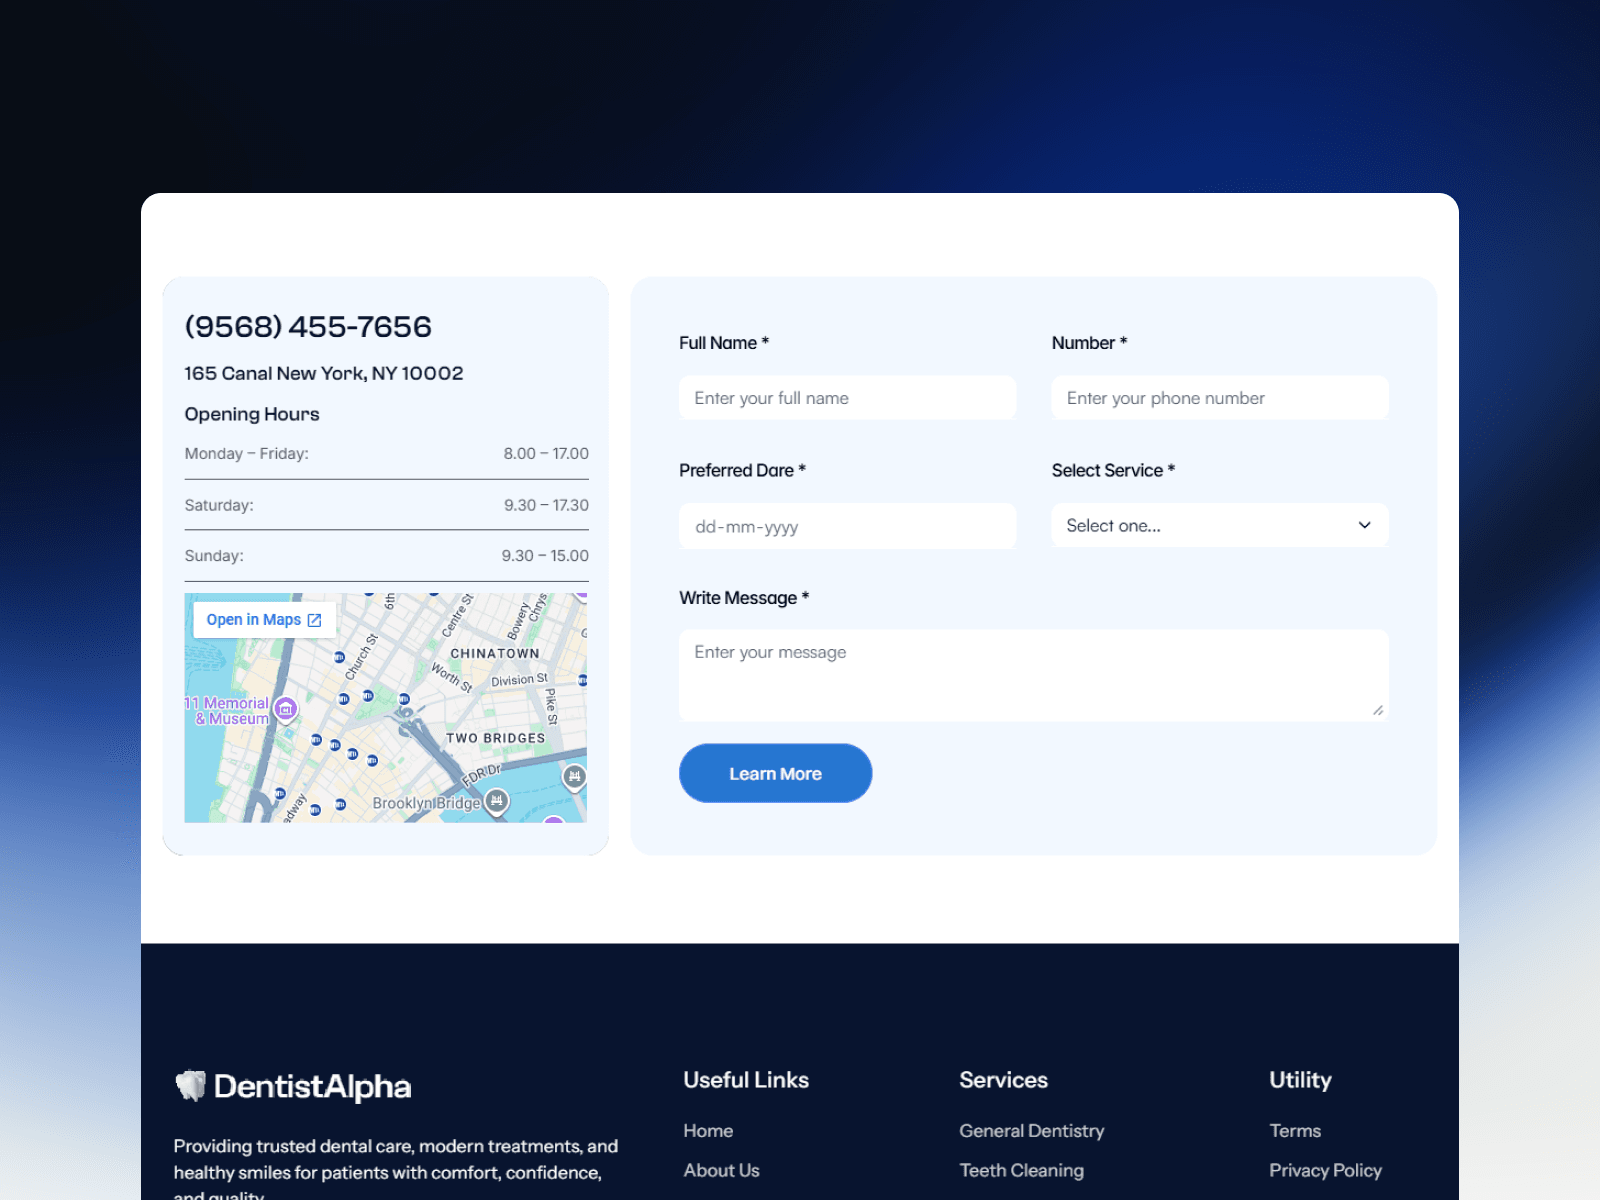Open the General Dentistry service link
1600x1200 pixels.
pyautogui.click(x=1032, y=1131)
